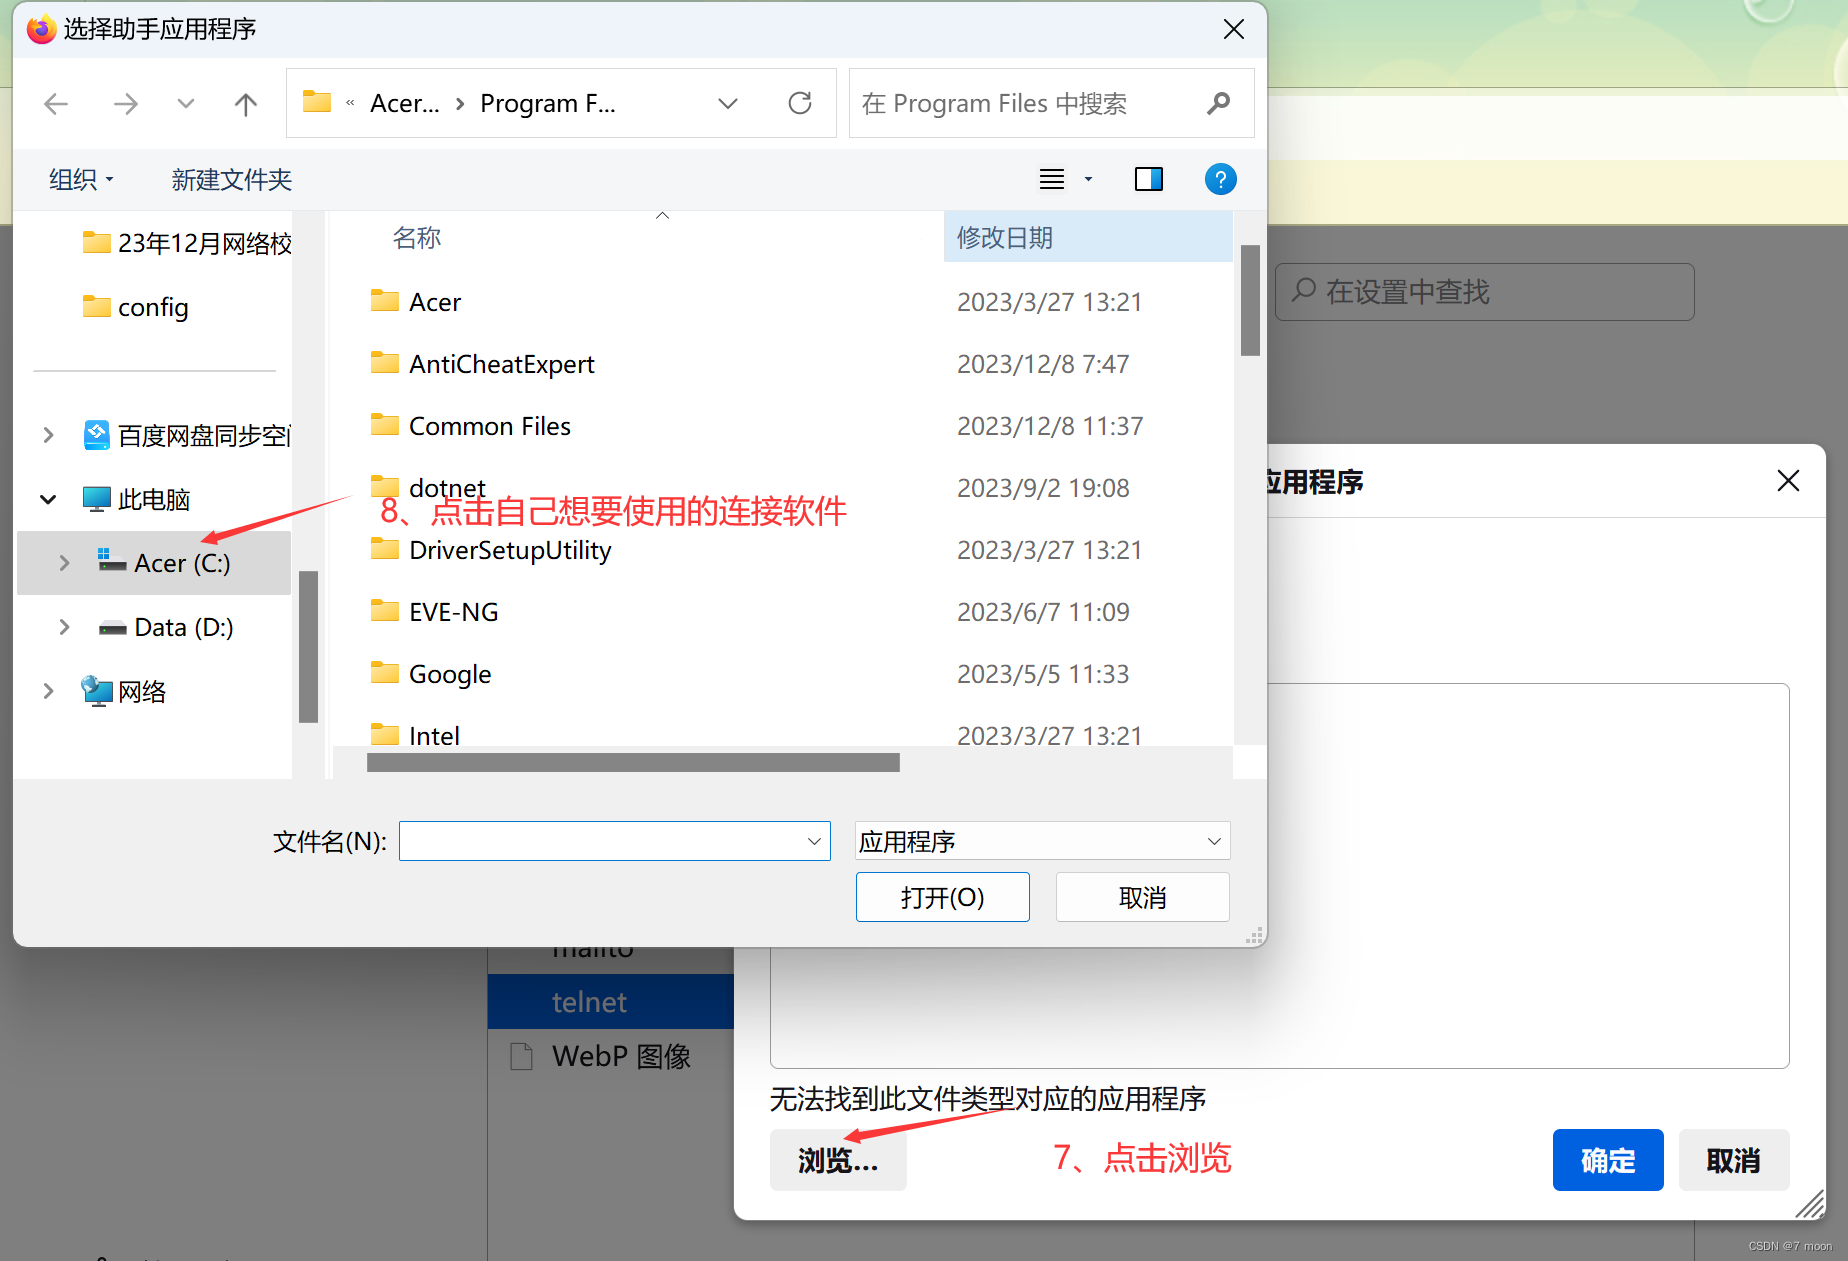Go back in file dialog navigation

pyautogui.click(x=57, y=104)
